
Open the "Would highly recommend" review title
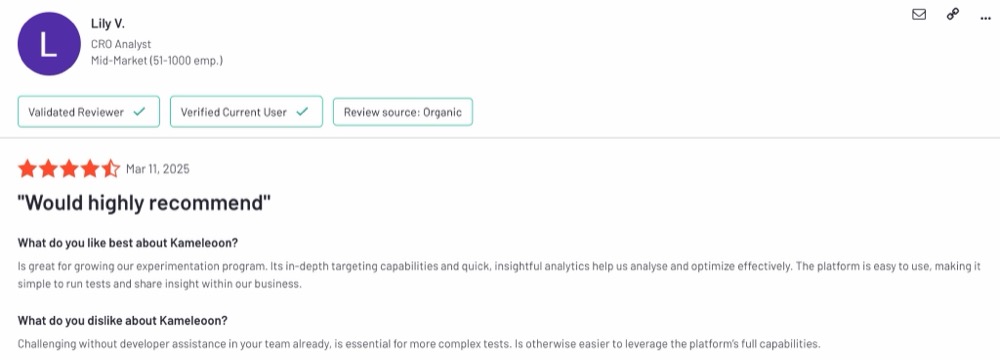tap(144, 204)
